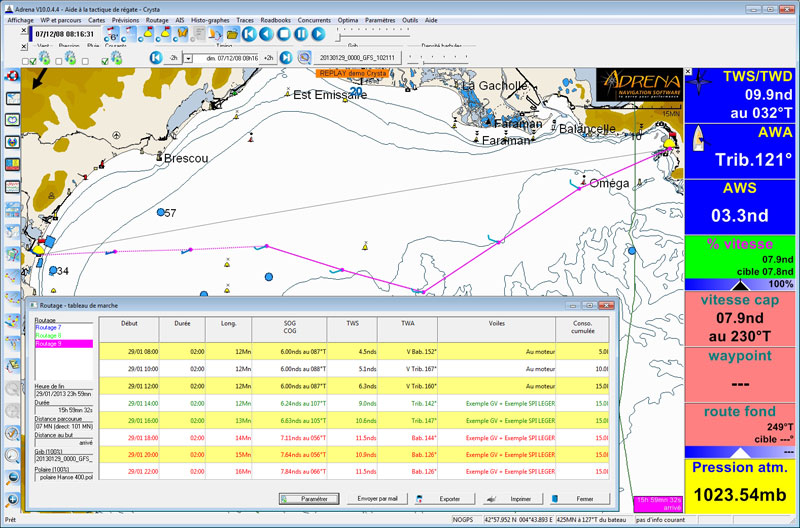Select Routage 9 in the route list

tap(64, 344)
